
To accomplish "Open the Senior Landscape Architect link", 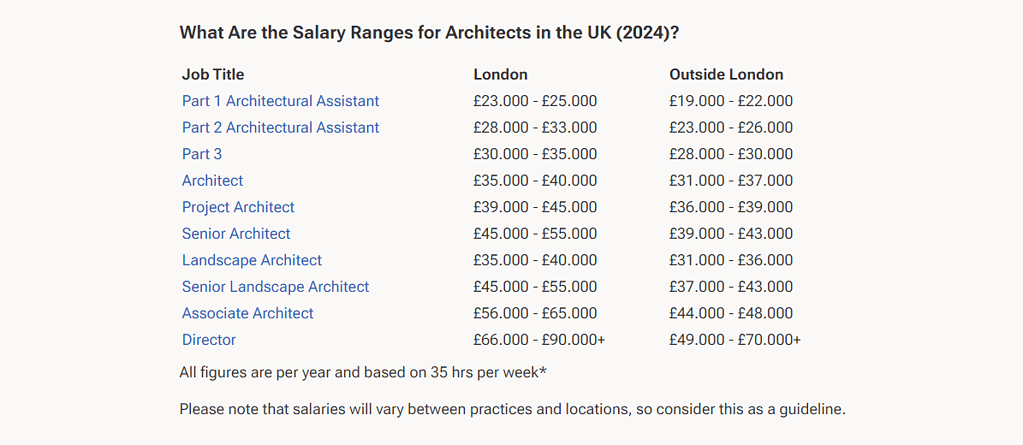I will [x=275, y=287].
